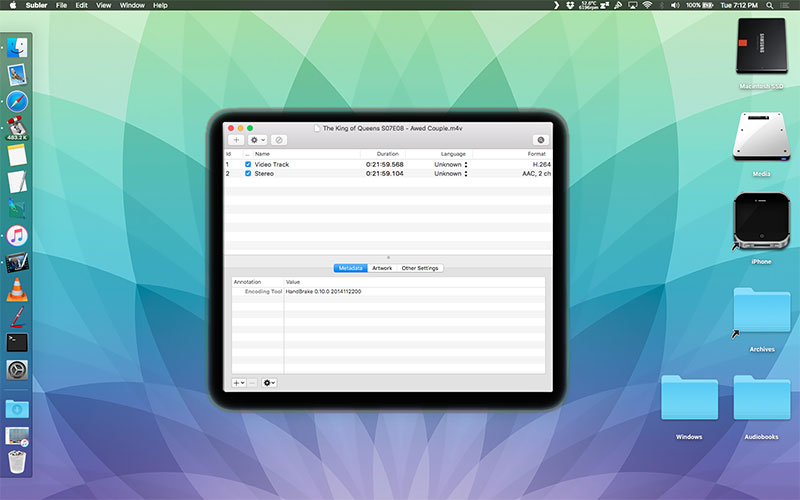Screen dimensions: 800x500
Task: Open the Help menu
Action: [x=160, y=5]
